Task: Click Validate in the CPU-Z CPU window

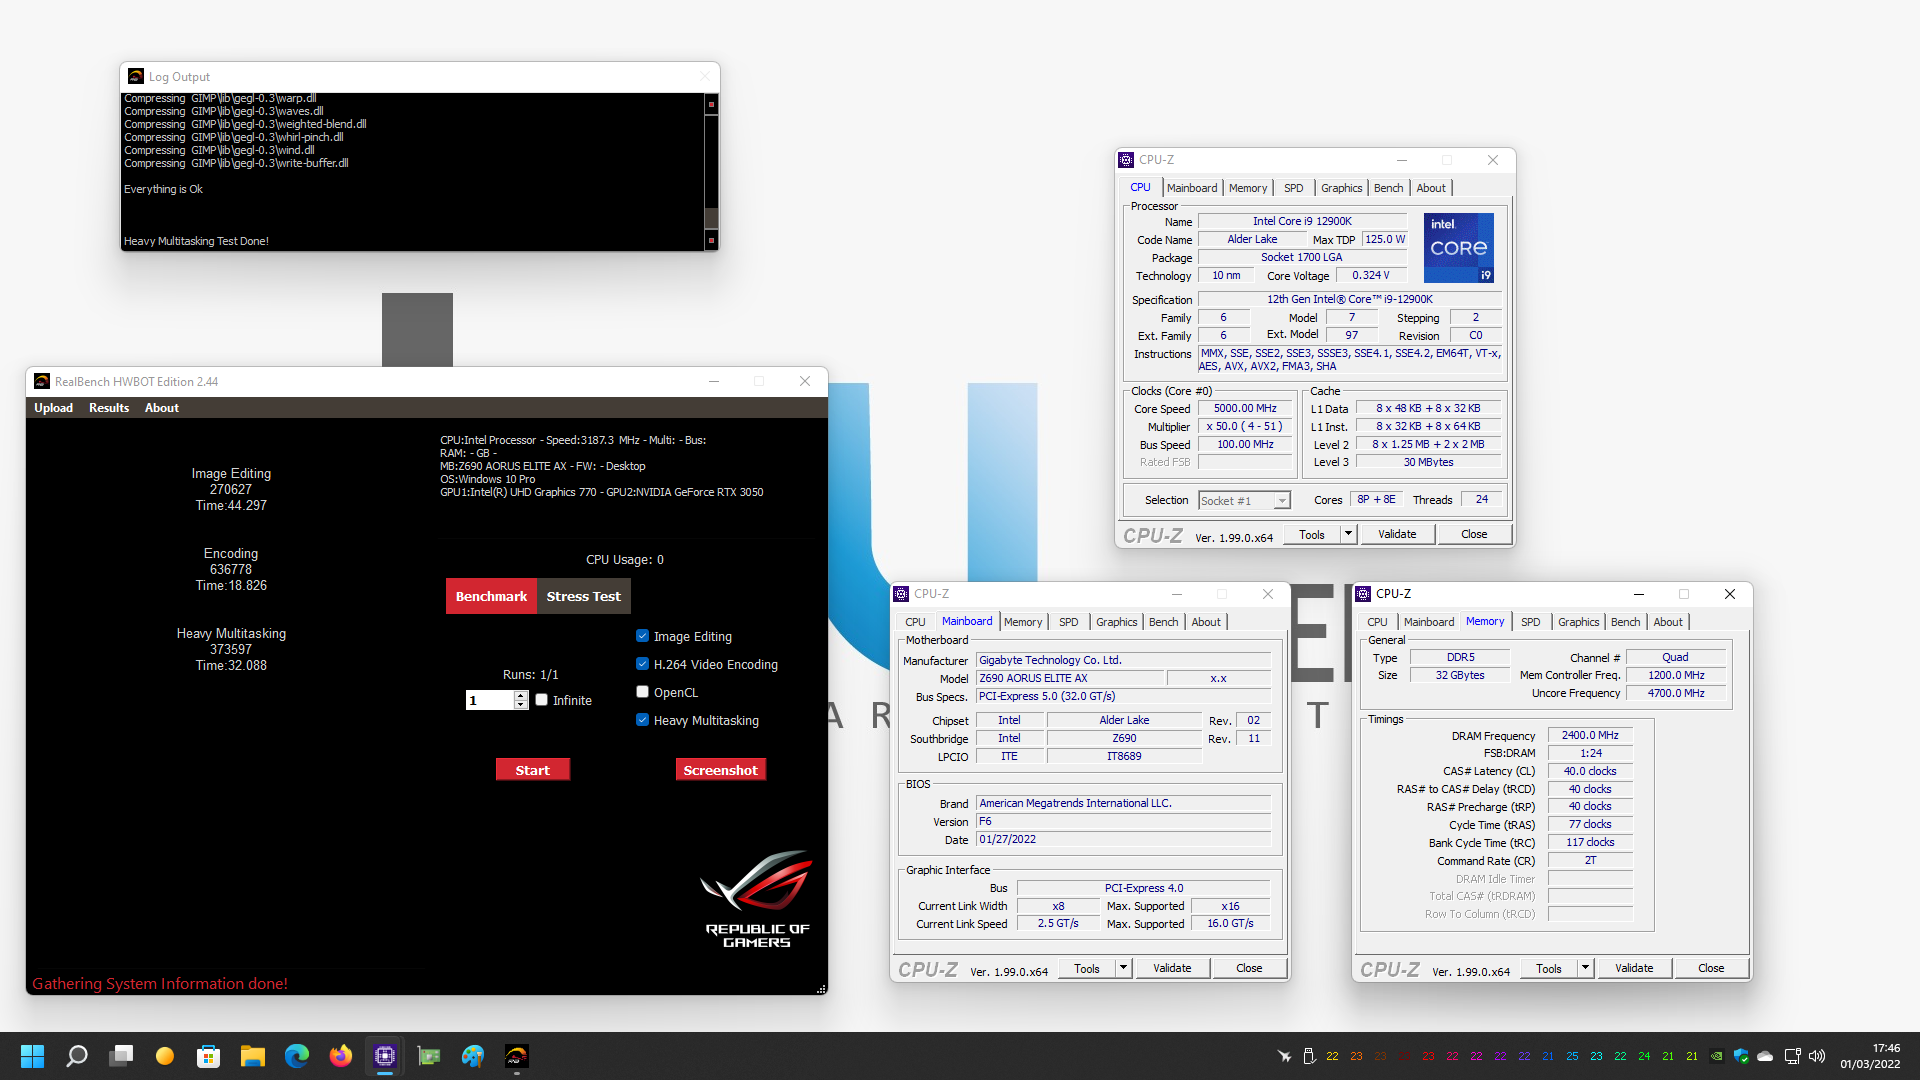Action: 1397,534
